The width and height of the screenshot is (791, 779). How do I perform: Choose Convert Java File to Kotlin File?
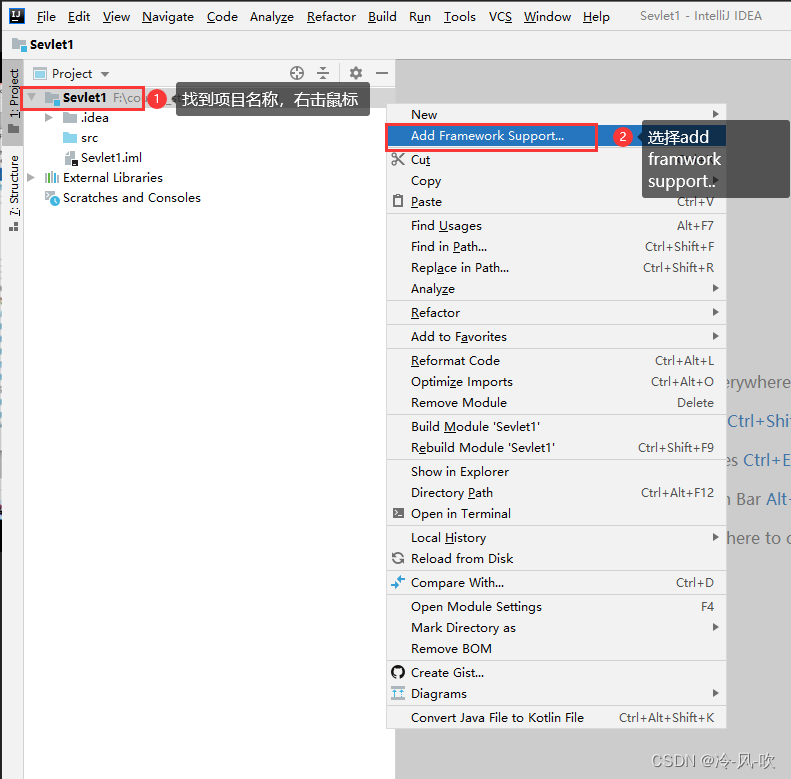(556, 717)
